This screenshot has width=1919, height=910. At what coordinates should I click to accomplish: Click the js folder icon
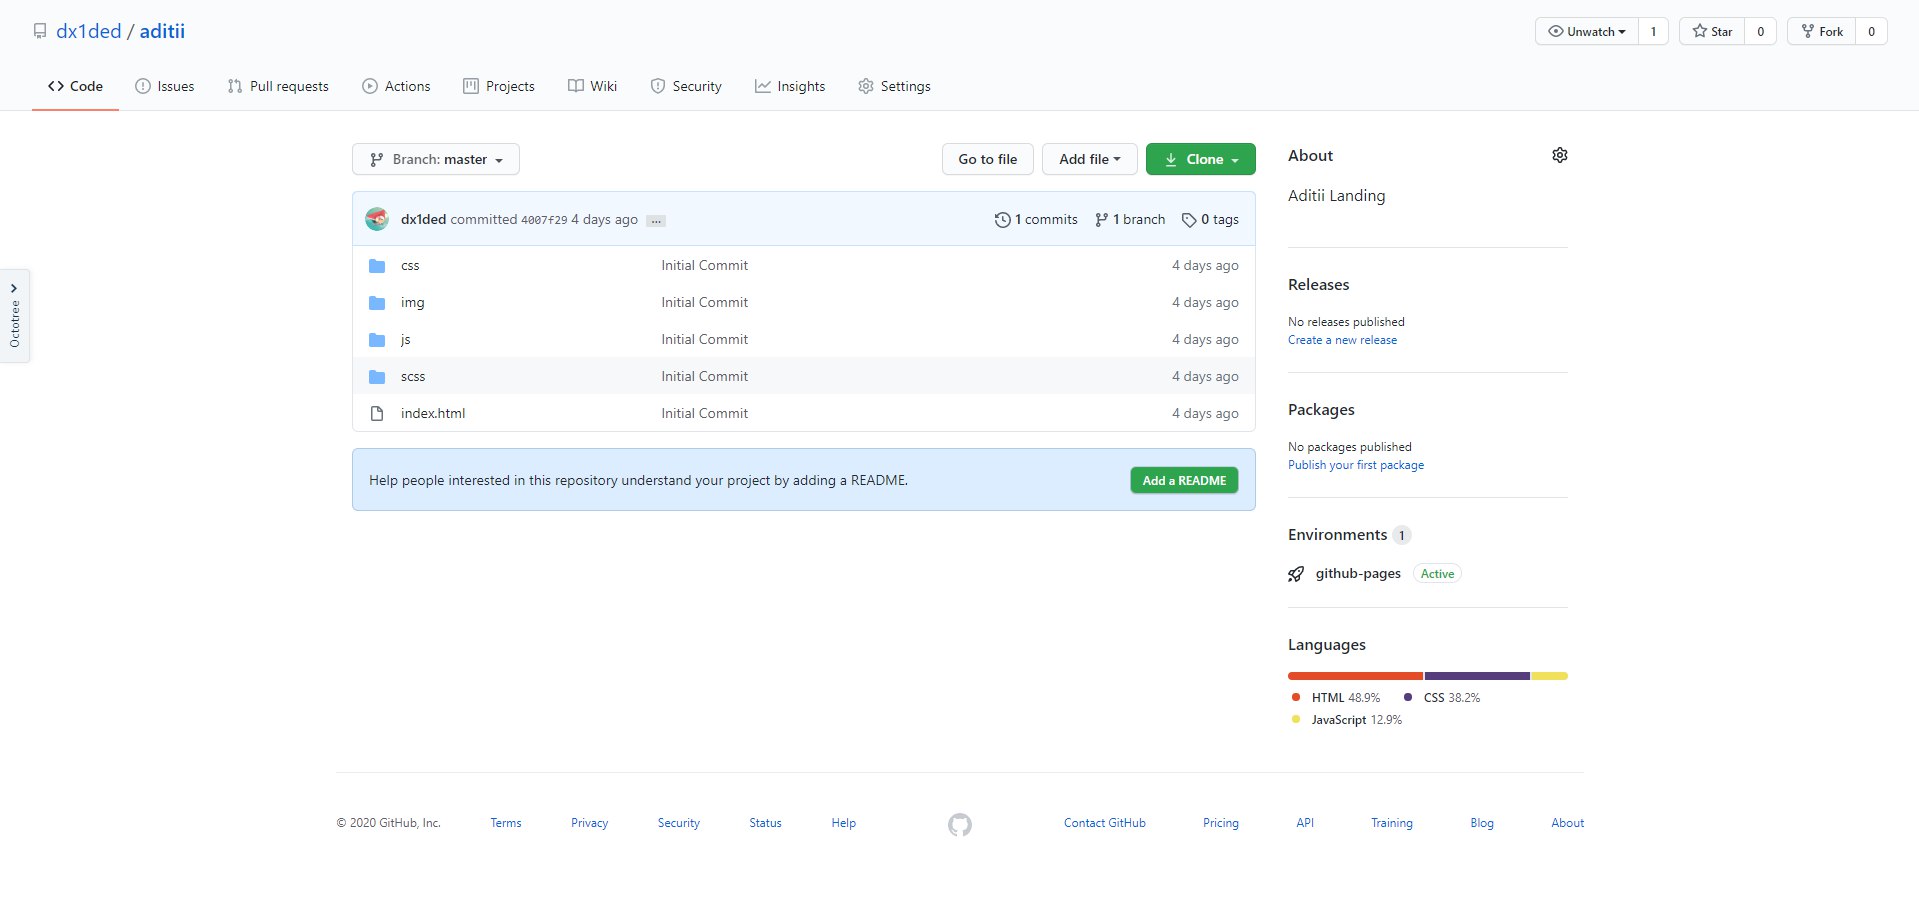point(377,340)
